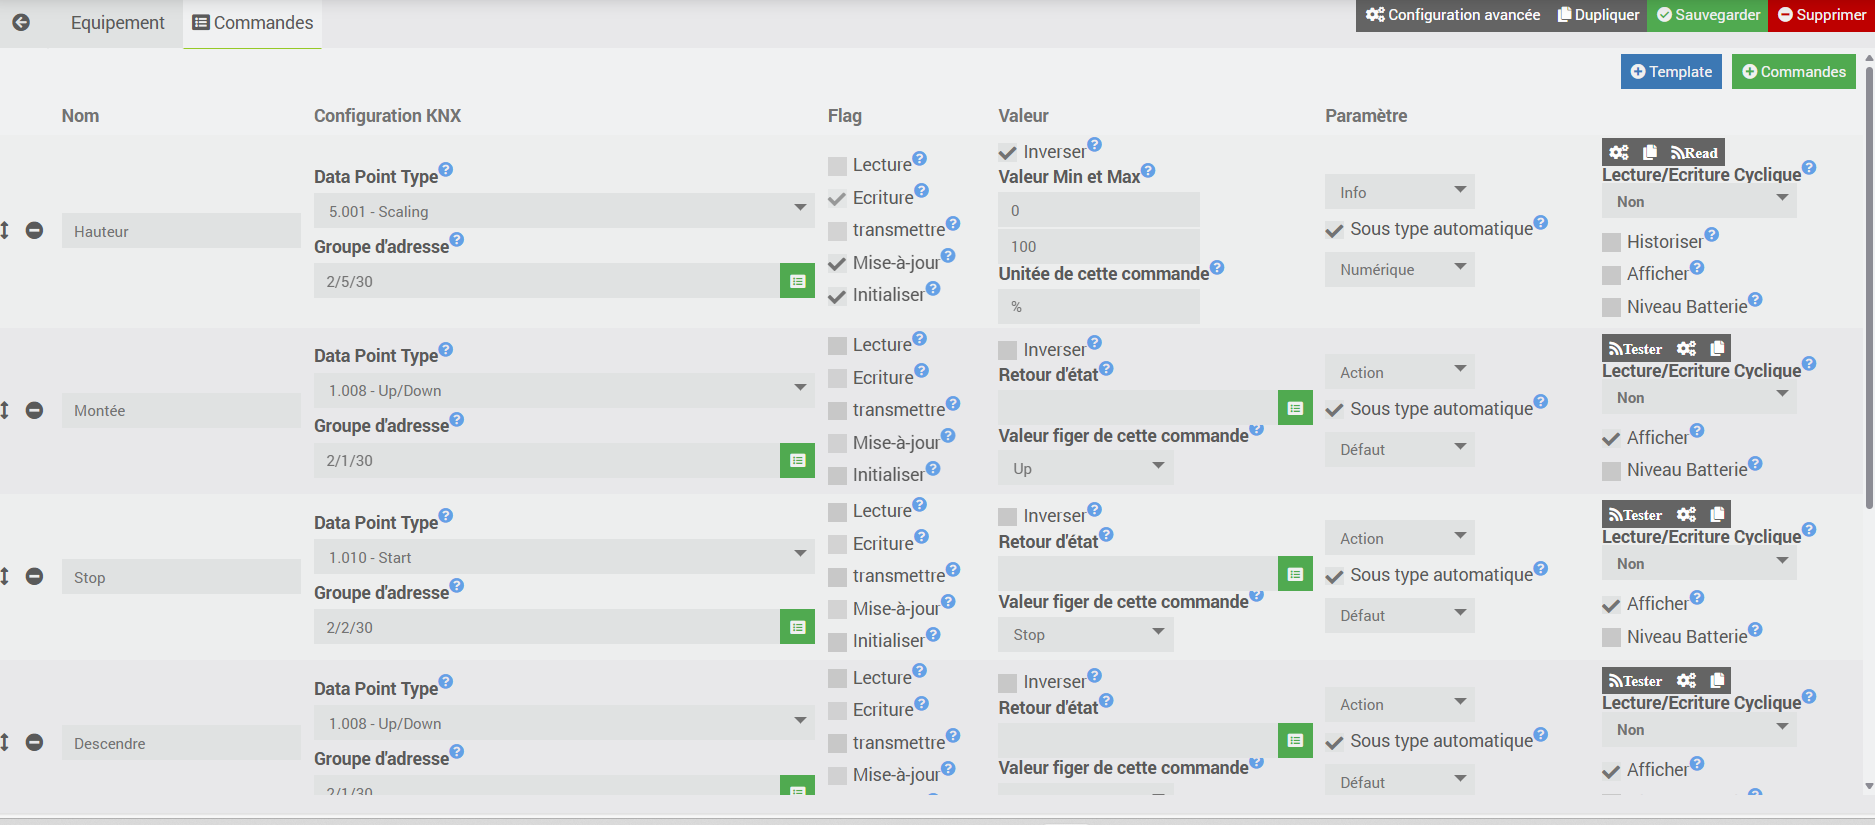Switch to the Equipement tab
The height and width of the screenshot is (825, 1875).
pos(117,22)
